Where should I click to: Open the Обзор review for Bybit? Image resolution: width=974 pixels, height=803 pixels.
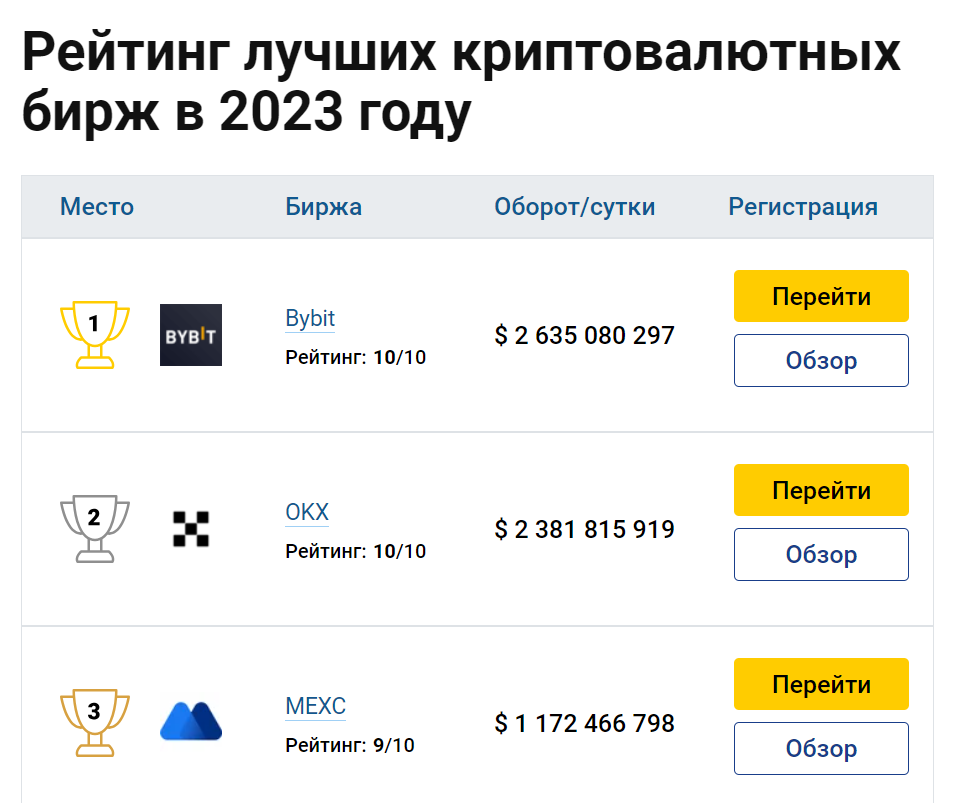click(x=821, y=360)
